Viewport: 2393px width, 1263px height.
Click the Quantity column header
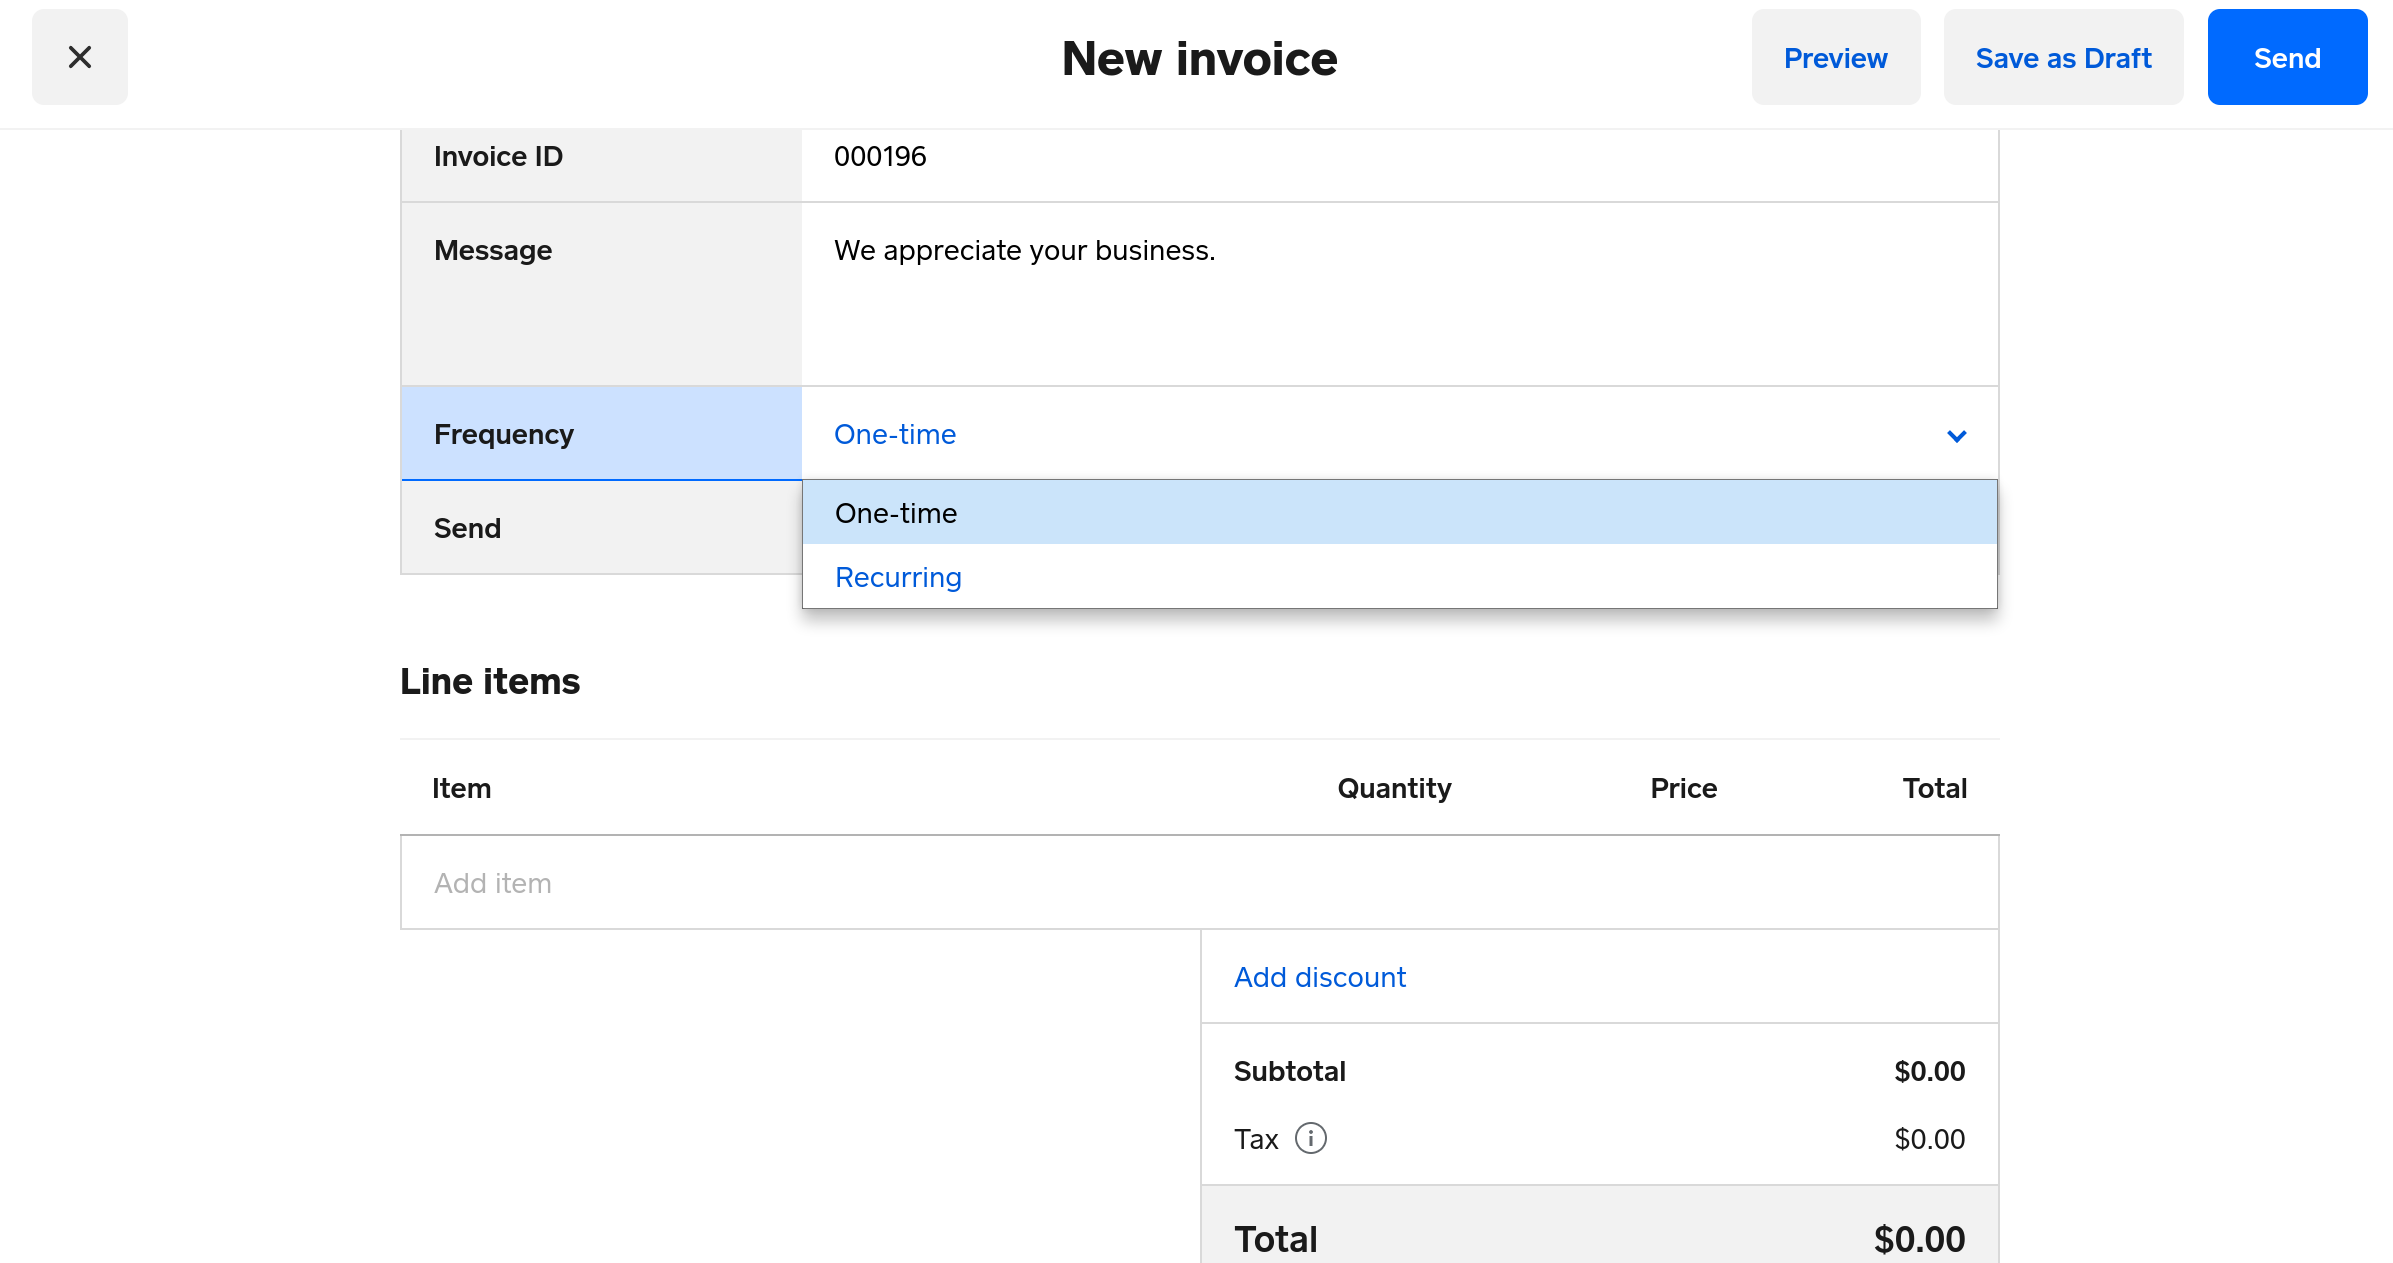[x=1394, y=788]
